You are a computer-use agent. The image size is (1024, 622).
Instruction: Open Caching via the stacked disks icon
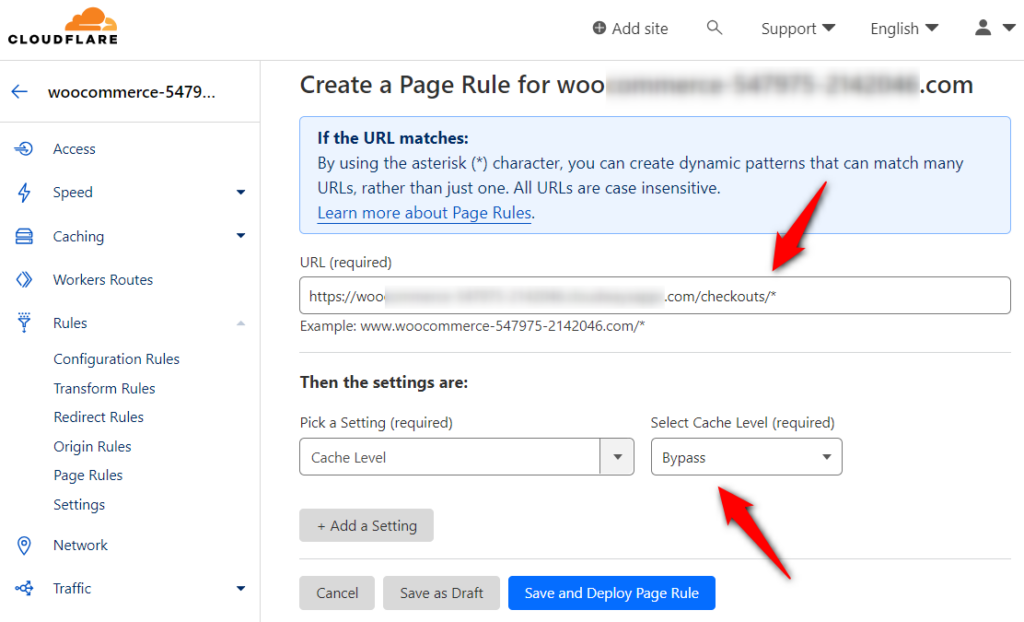[22, 236]
